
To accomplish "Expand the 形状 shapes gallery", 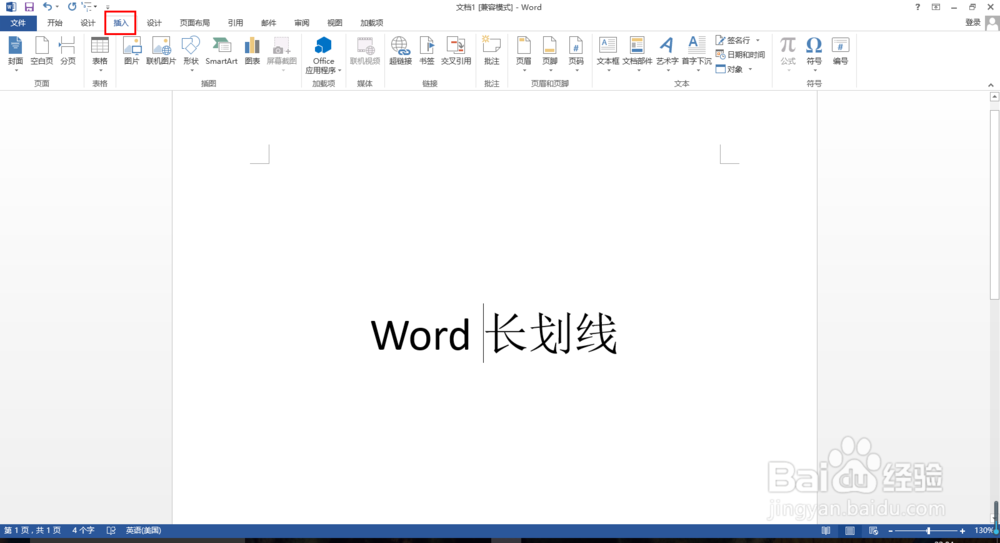I will point(191,70).
